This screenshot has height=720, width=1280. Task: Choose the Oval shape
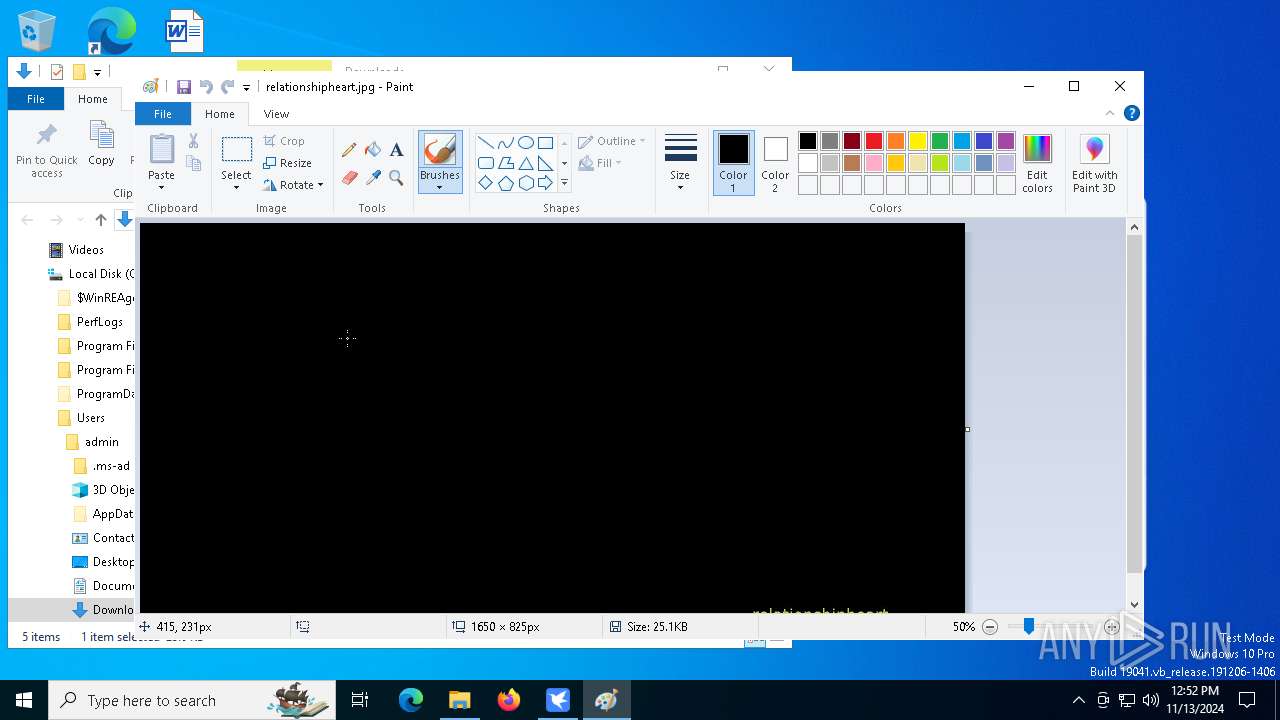525,142
